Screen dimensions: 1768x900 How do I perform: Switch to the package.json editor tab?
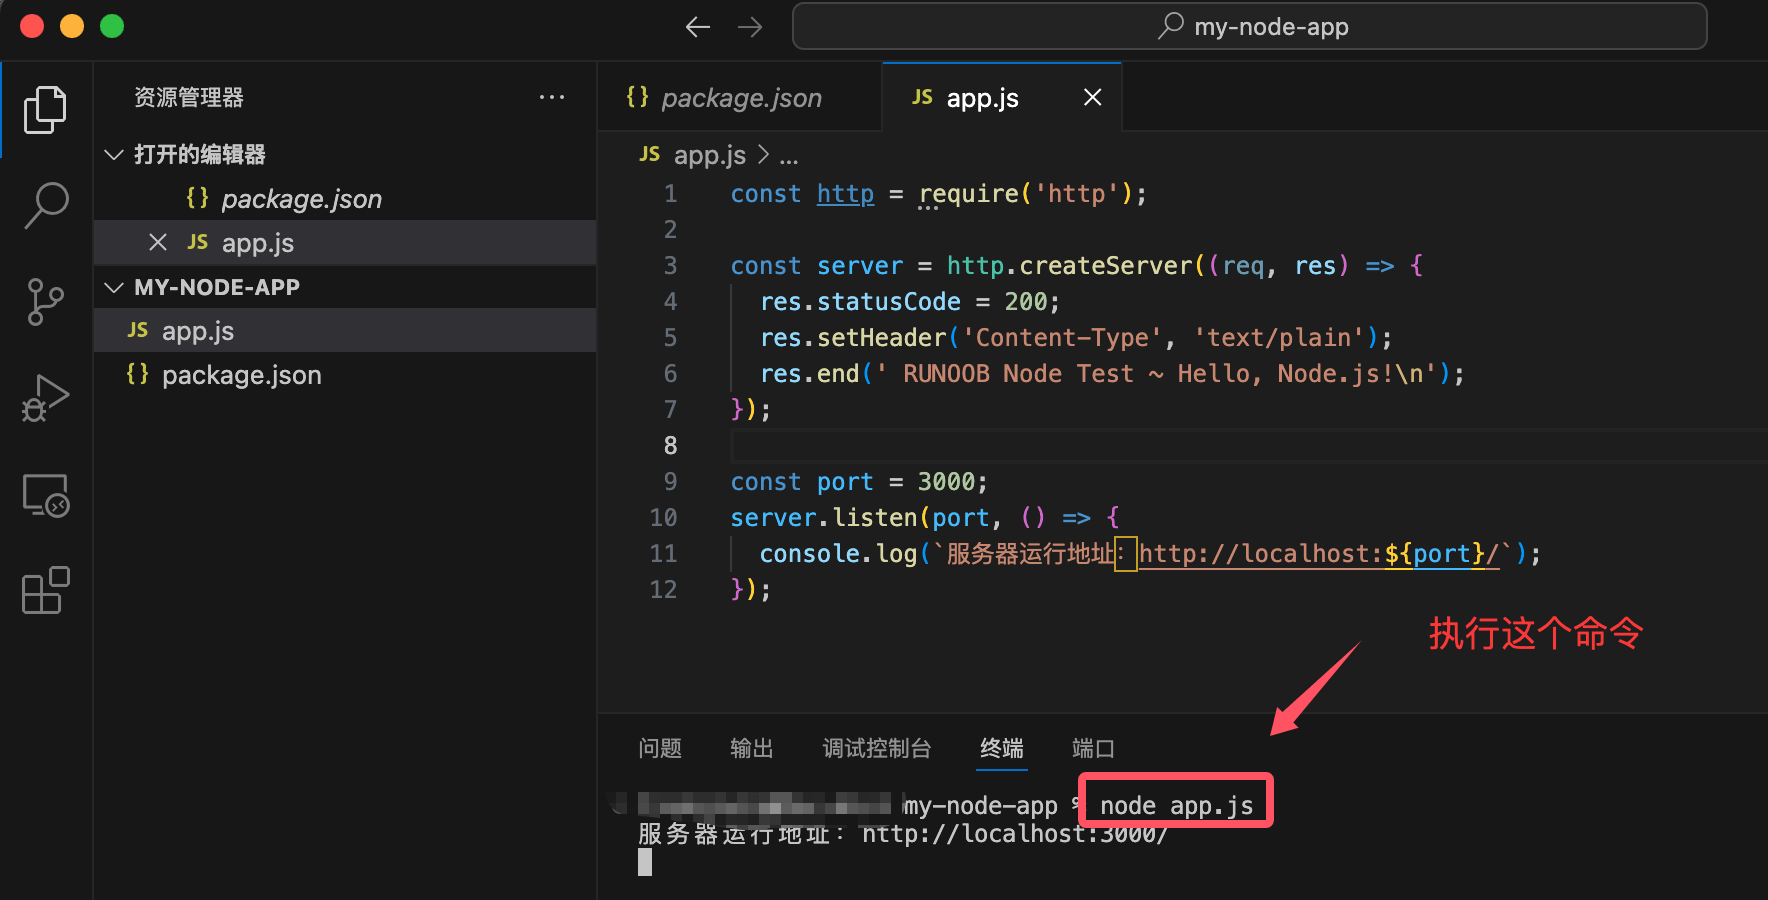740,97
